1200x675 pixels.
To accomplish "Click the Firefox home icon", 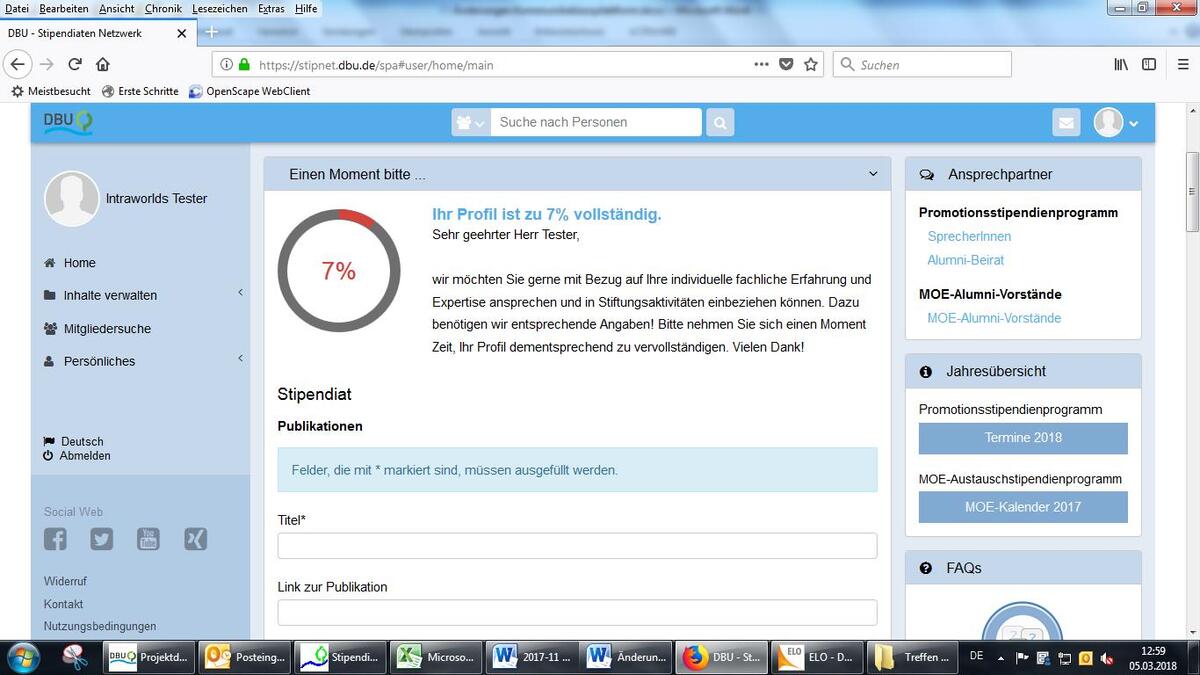I will (x=103, y=65).
